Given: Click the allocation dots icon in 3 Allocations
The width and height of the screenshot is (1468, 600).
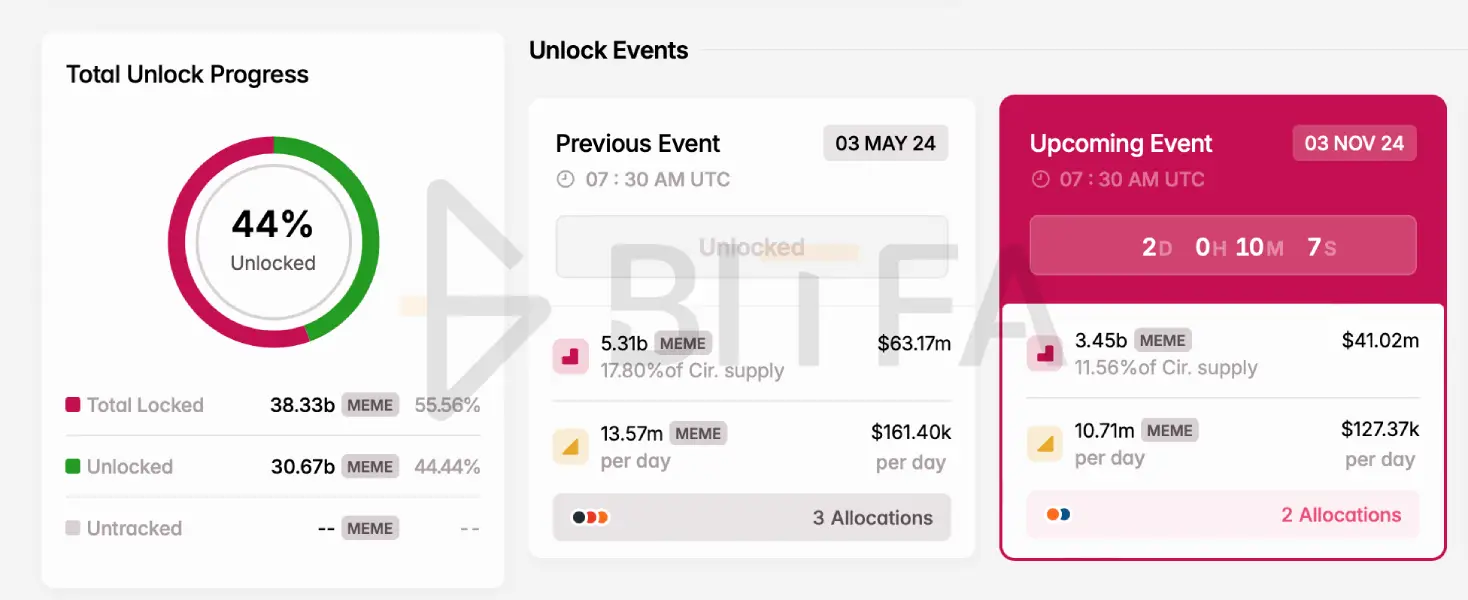Looking at the screenshot, I should tap(590, 518).
